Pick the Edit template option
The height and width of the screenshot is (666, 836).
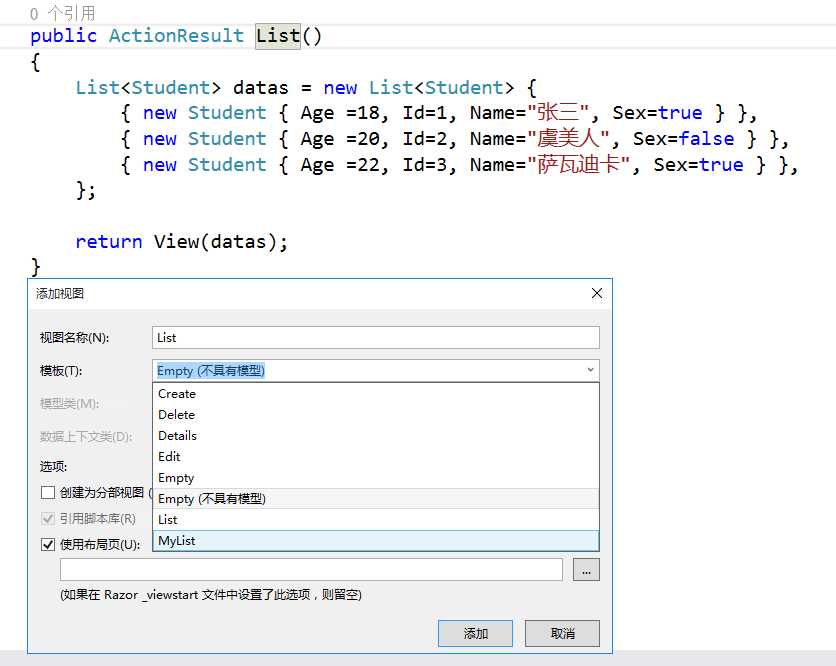376,456
